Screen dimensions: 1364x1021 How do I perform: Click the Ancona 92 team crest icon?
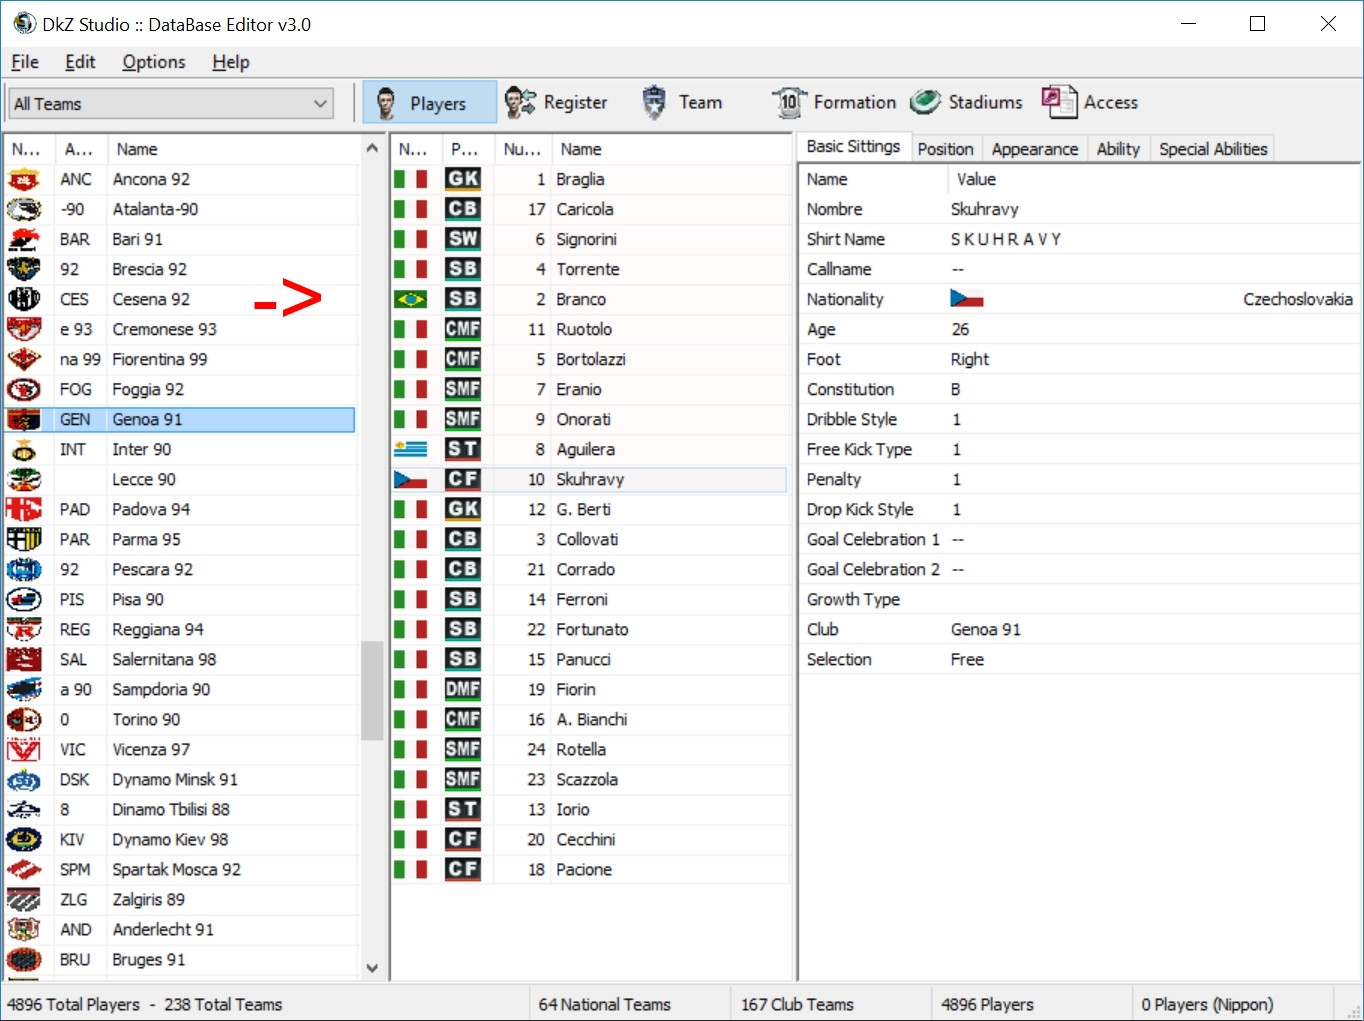tap(24, 179)
